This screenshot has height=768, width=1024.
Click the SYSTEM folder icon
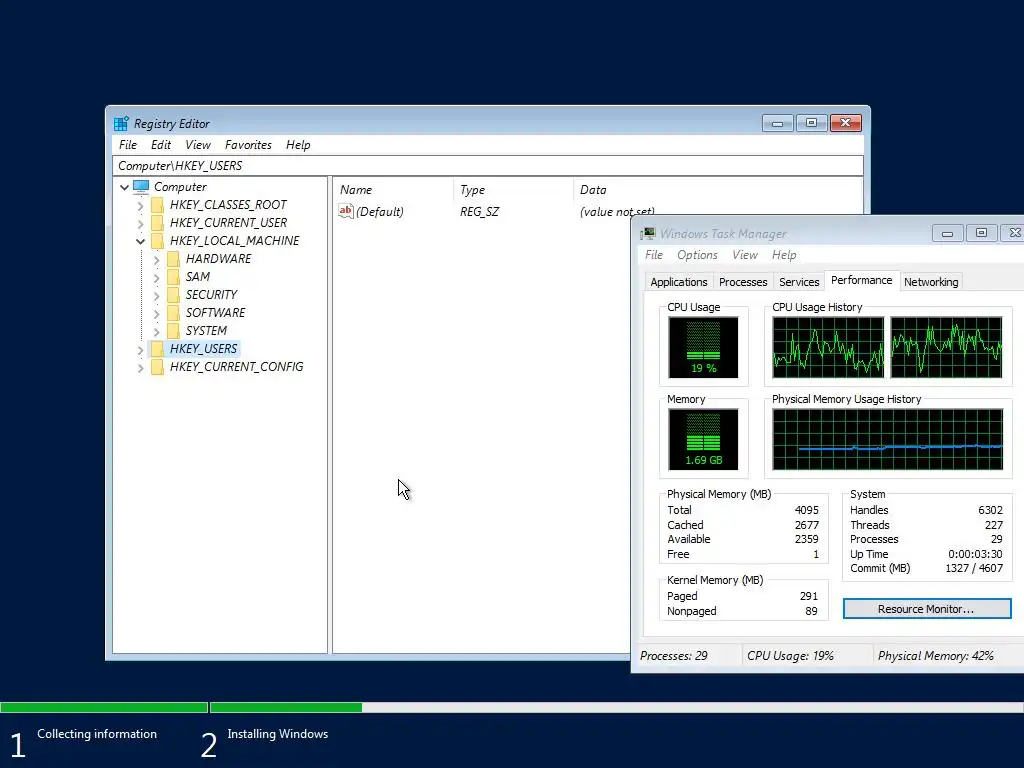click(173, 330)
